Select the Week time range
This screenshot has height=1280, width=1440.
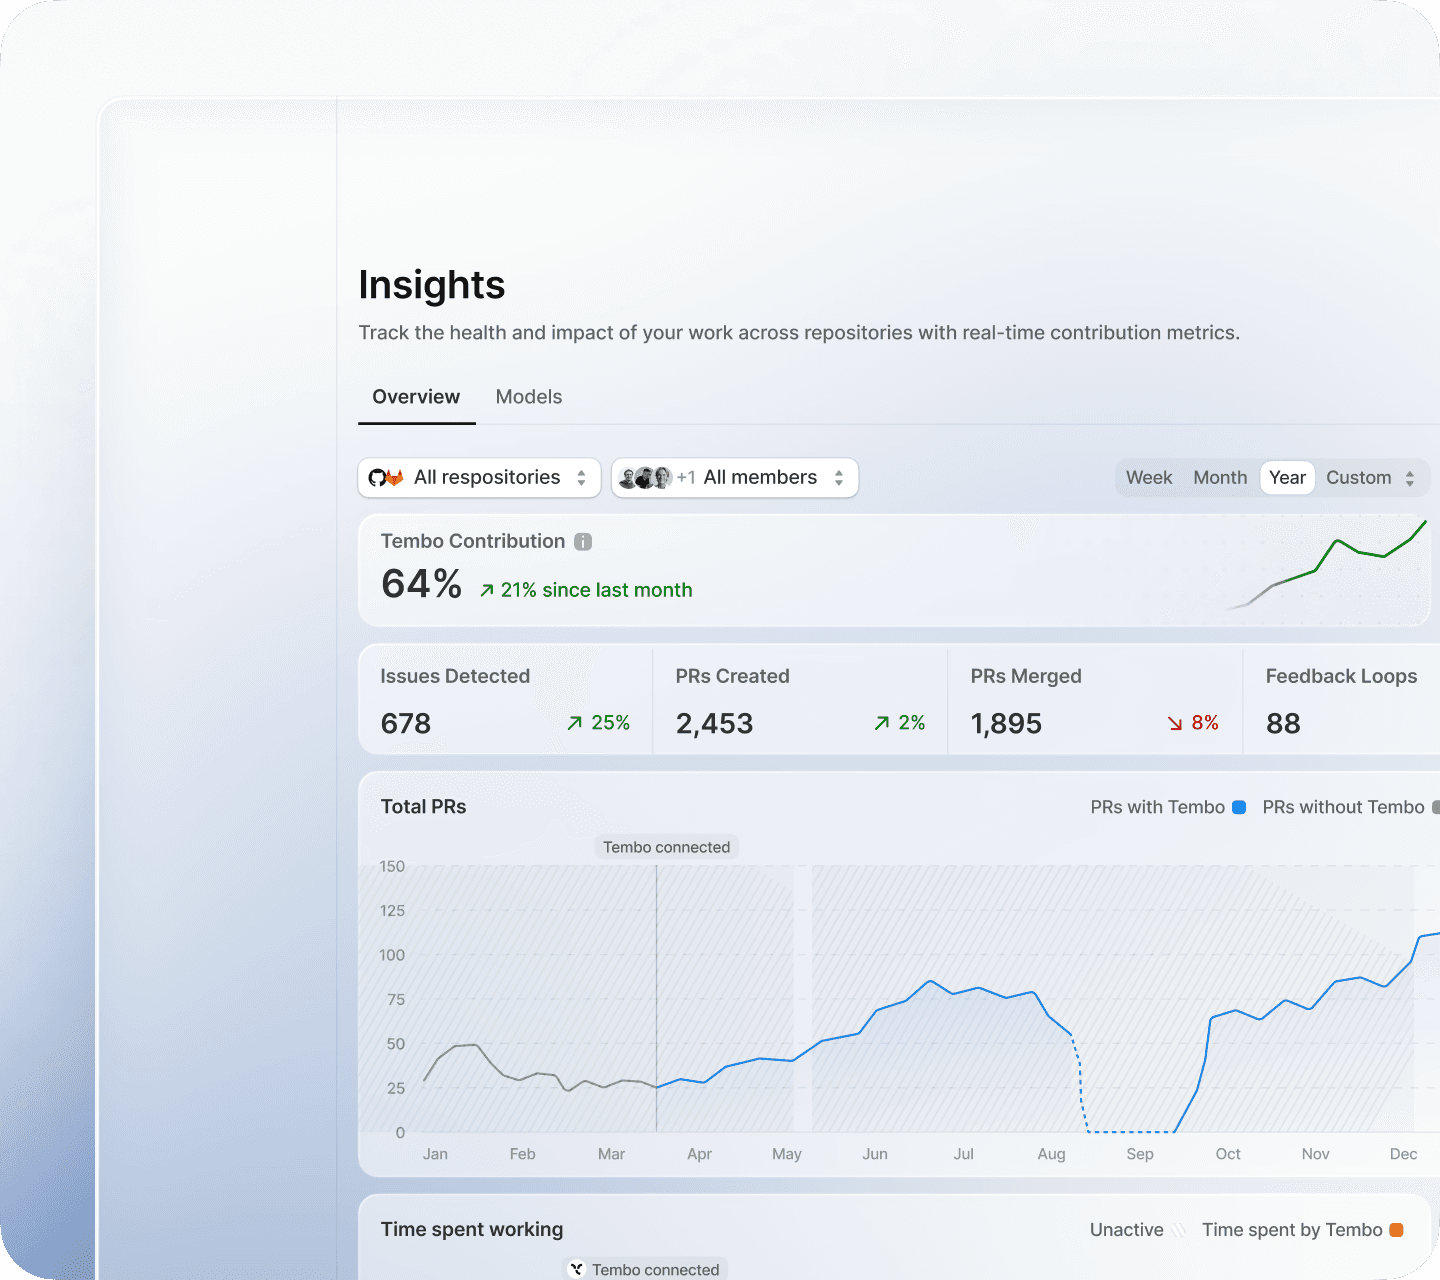pyautogui.click(x=1149, y=478)
